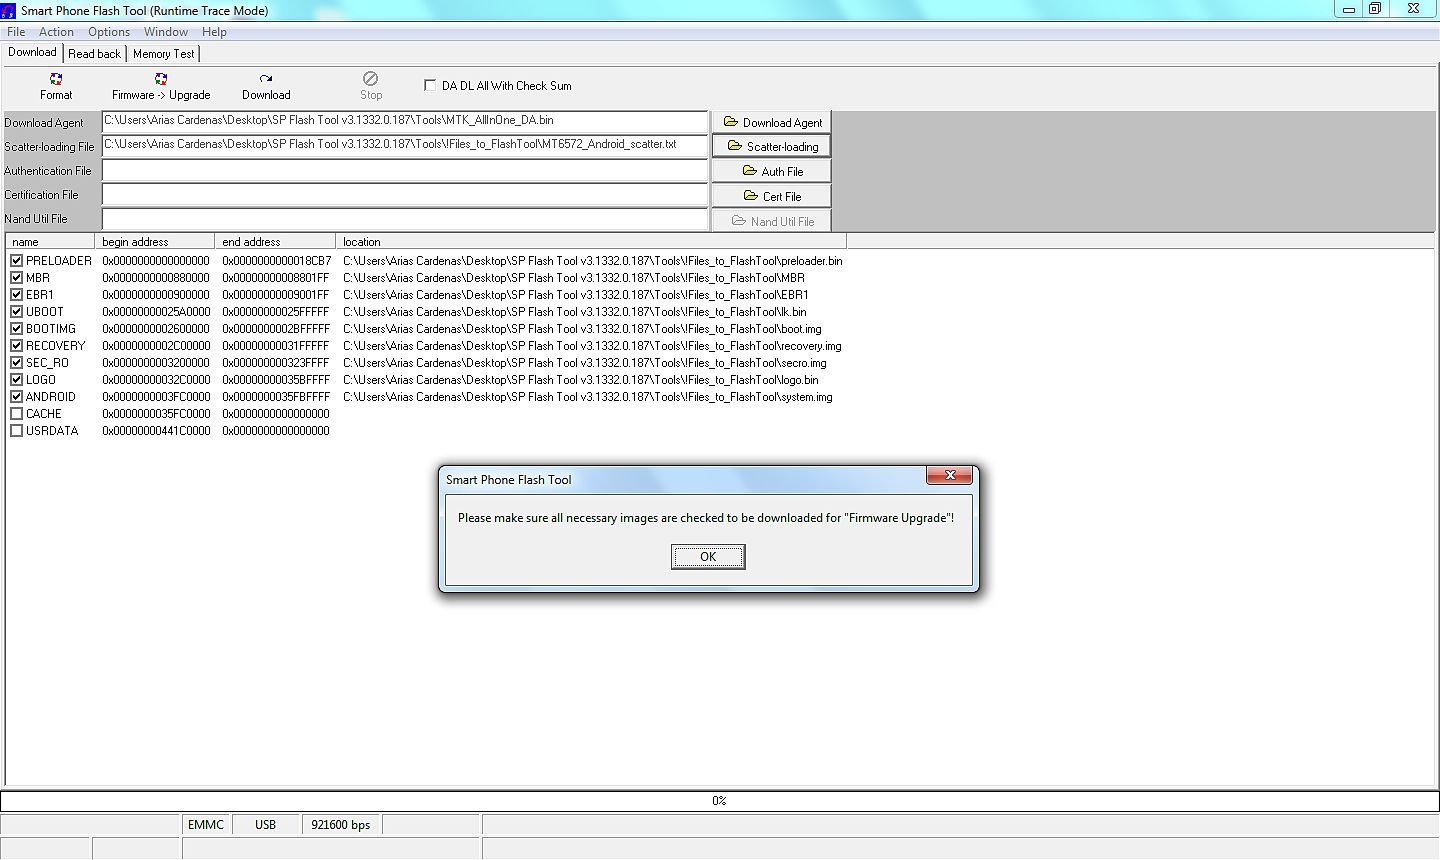The image size is (1440, 860).
Task: Open the Window menu
Action: click(x=166, y=32)
